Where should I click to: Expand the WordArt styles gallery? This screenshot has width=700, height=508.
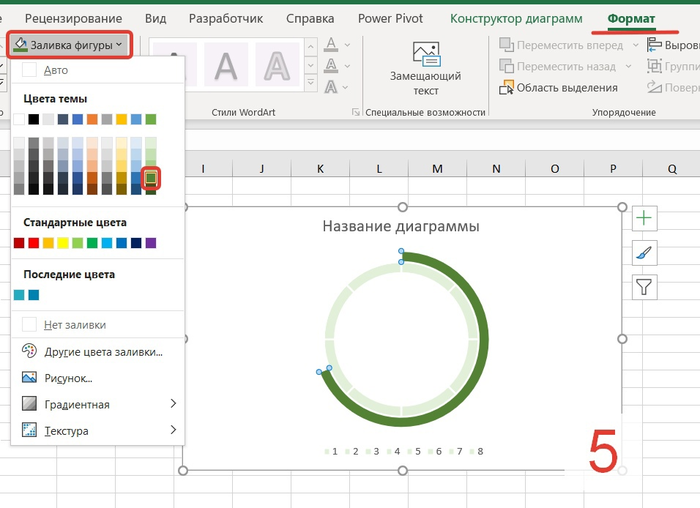click(x=311, y=83)
